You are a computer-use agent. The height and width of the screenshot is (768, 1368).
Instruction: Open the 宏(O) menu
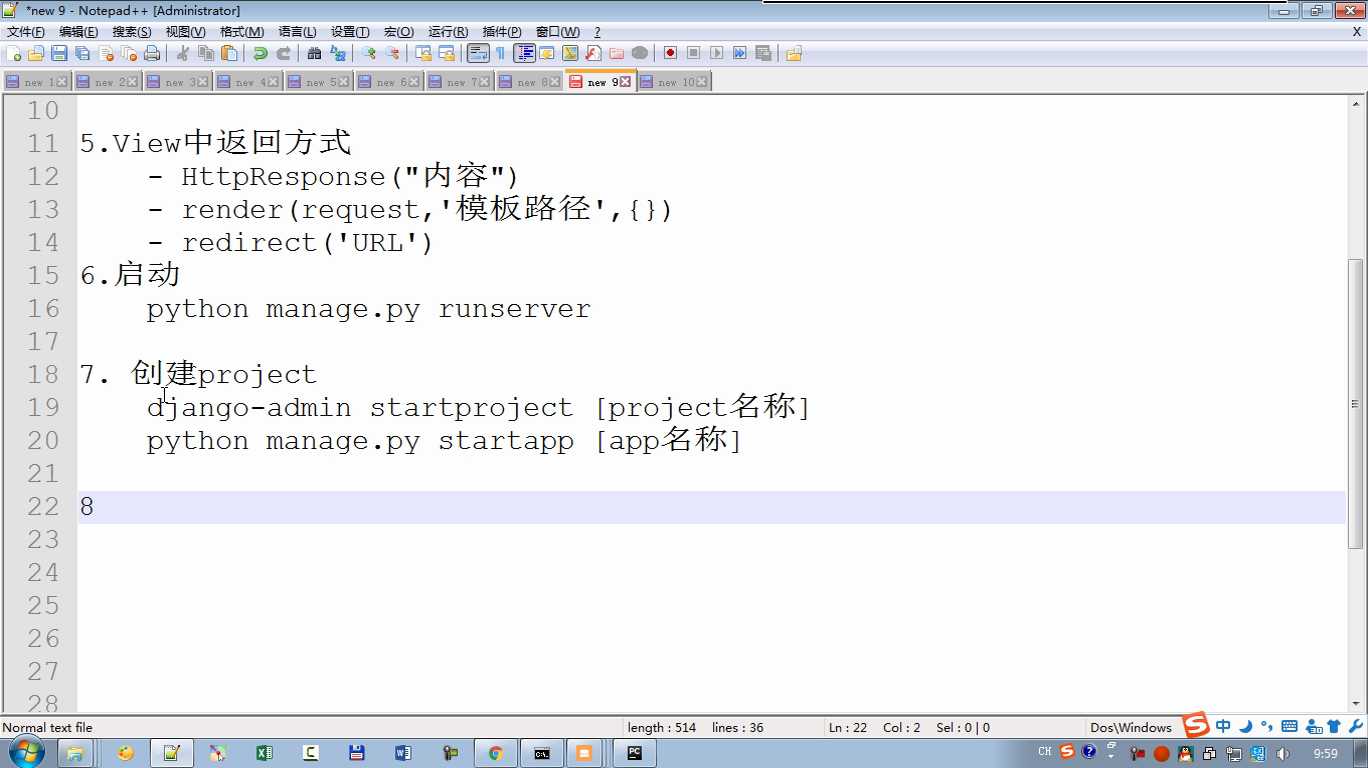coord(398,32)
